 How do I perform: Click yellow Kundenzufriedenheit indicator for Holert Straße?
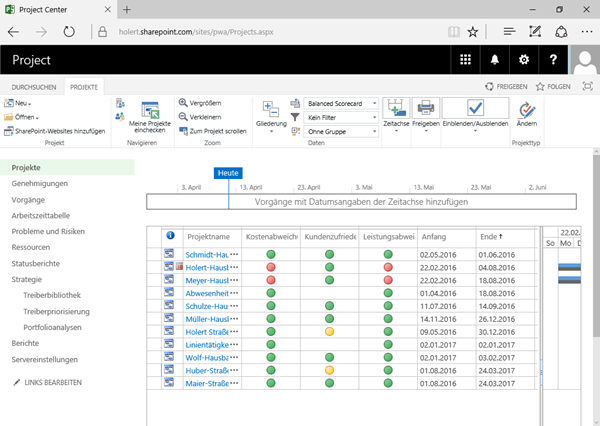coord(329,331)
